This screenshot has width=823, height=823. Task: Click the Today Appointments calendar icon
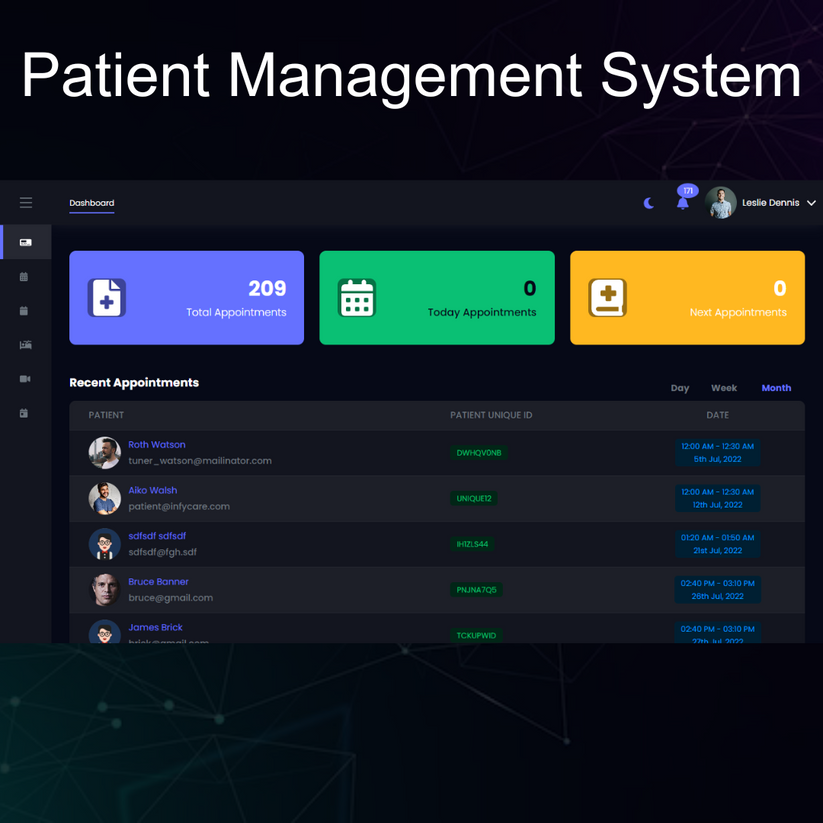click(357, 298)
